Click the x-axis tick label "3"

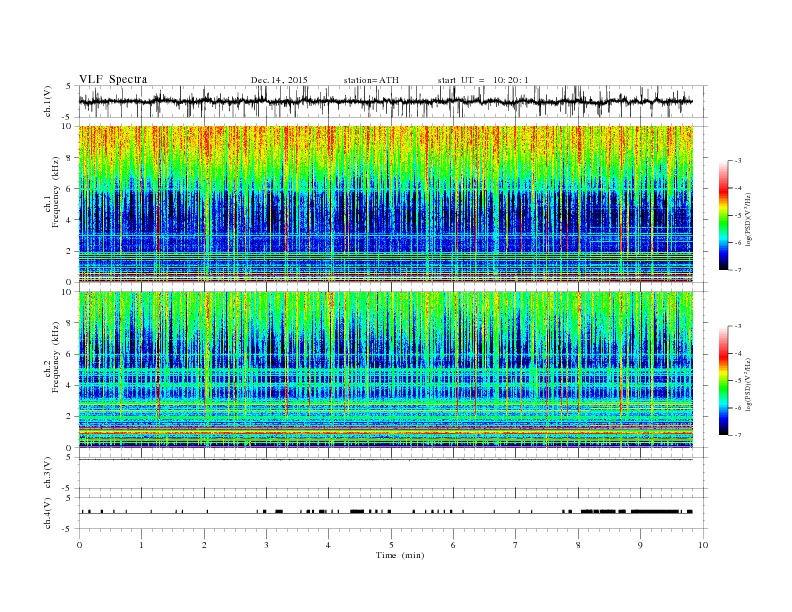(x=266, y=545)
